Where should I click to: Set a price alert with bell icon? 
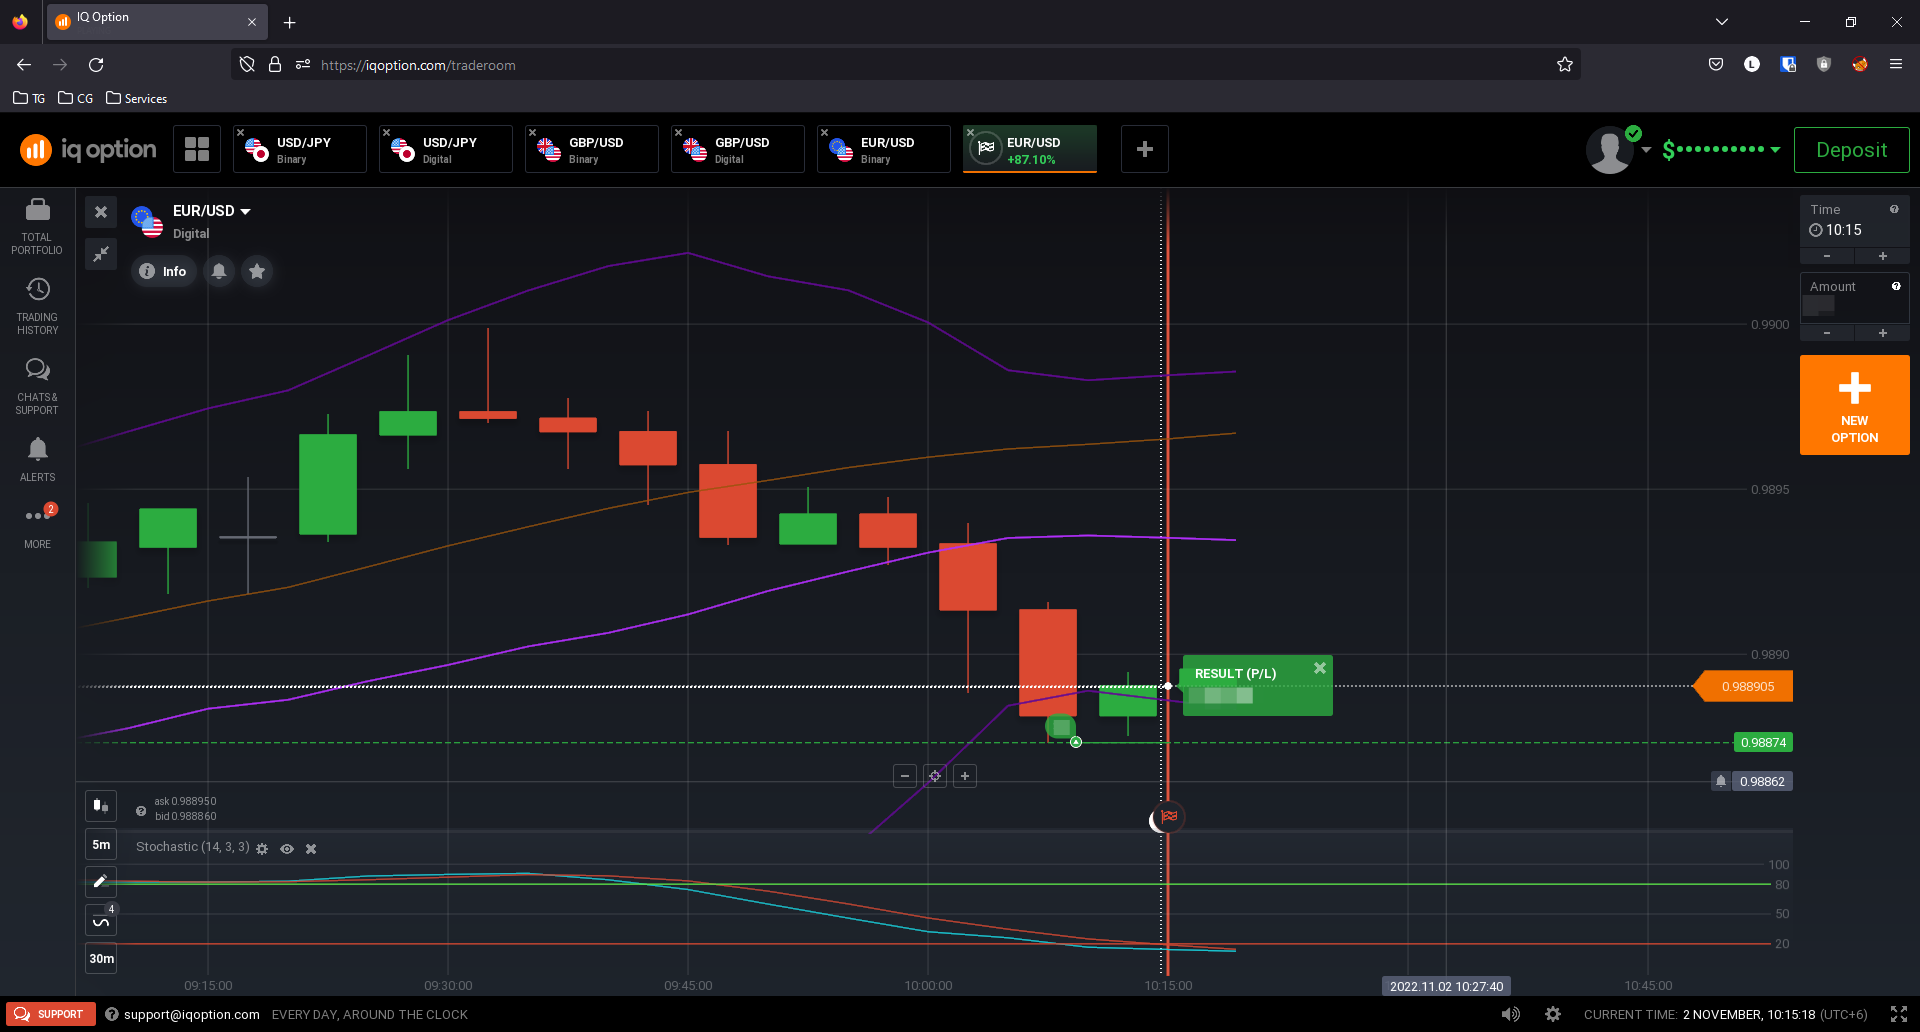[219, 271]
